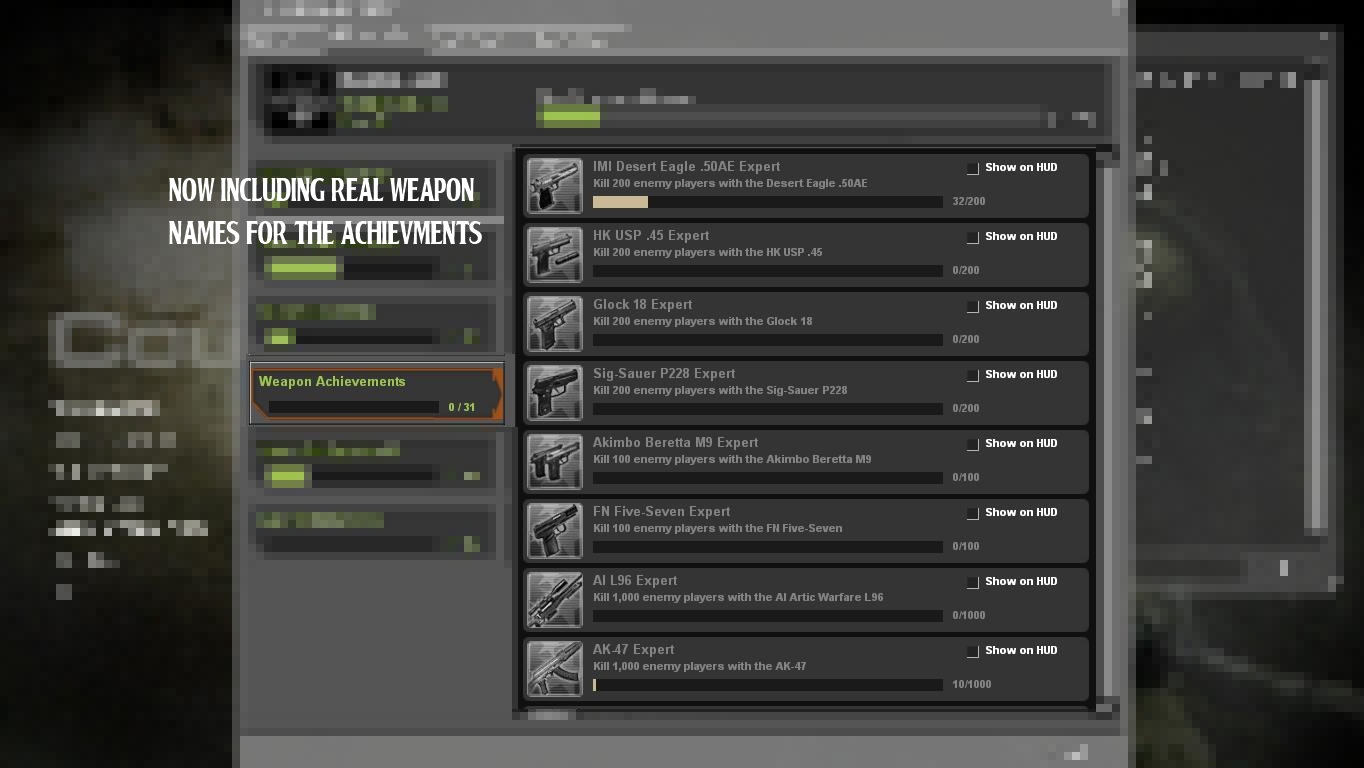The width and height of the screenshot is (1364, 768).
Task: Click the FN Five-Seven pistol icon
Action: click(x=554, y=530)
